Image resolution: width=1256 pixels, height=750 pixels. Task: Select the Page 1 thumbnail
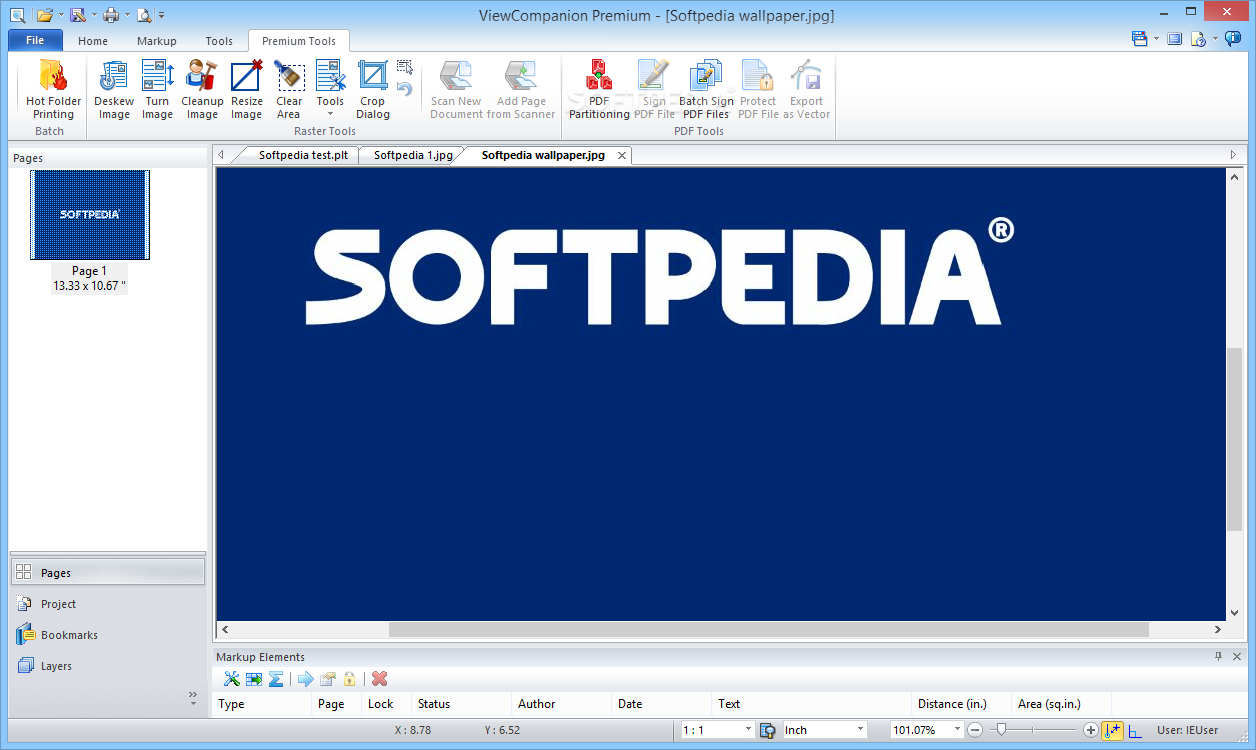tap(90, 215)
